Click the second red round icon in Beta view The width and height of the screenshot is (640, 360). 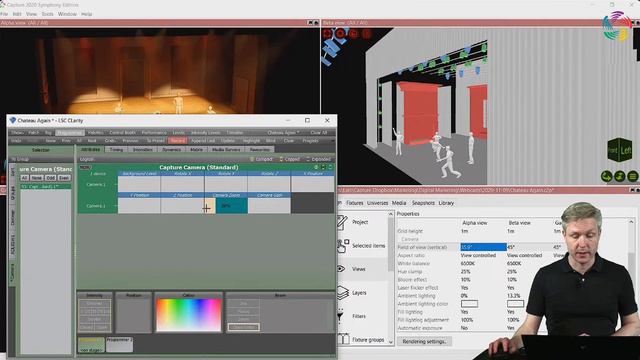[340, 33]
